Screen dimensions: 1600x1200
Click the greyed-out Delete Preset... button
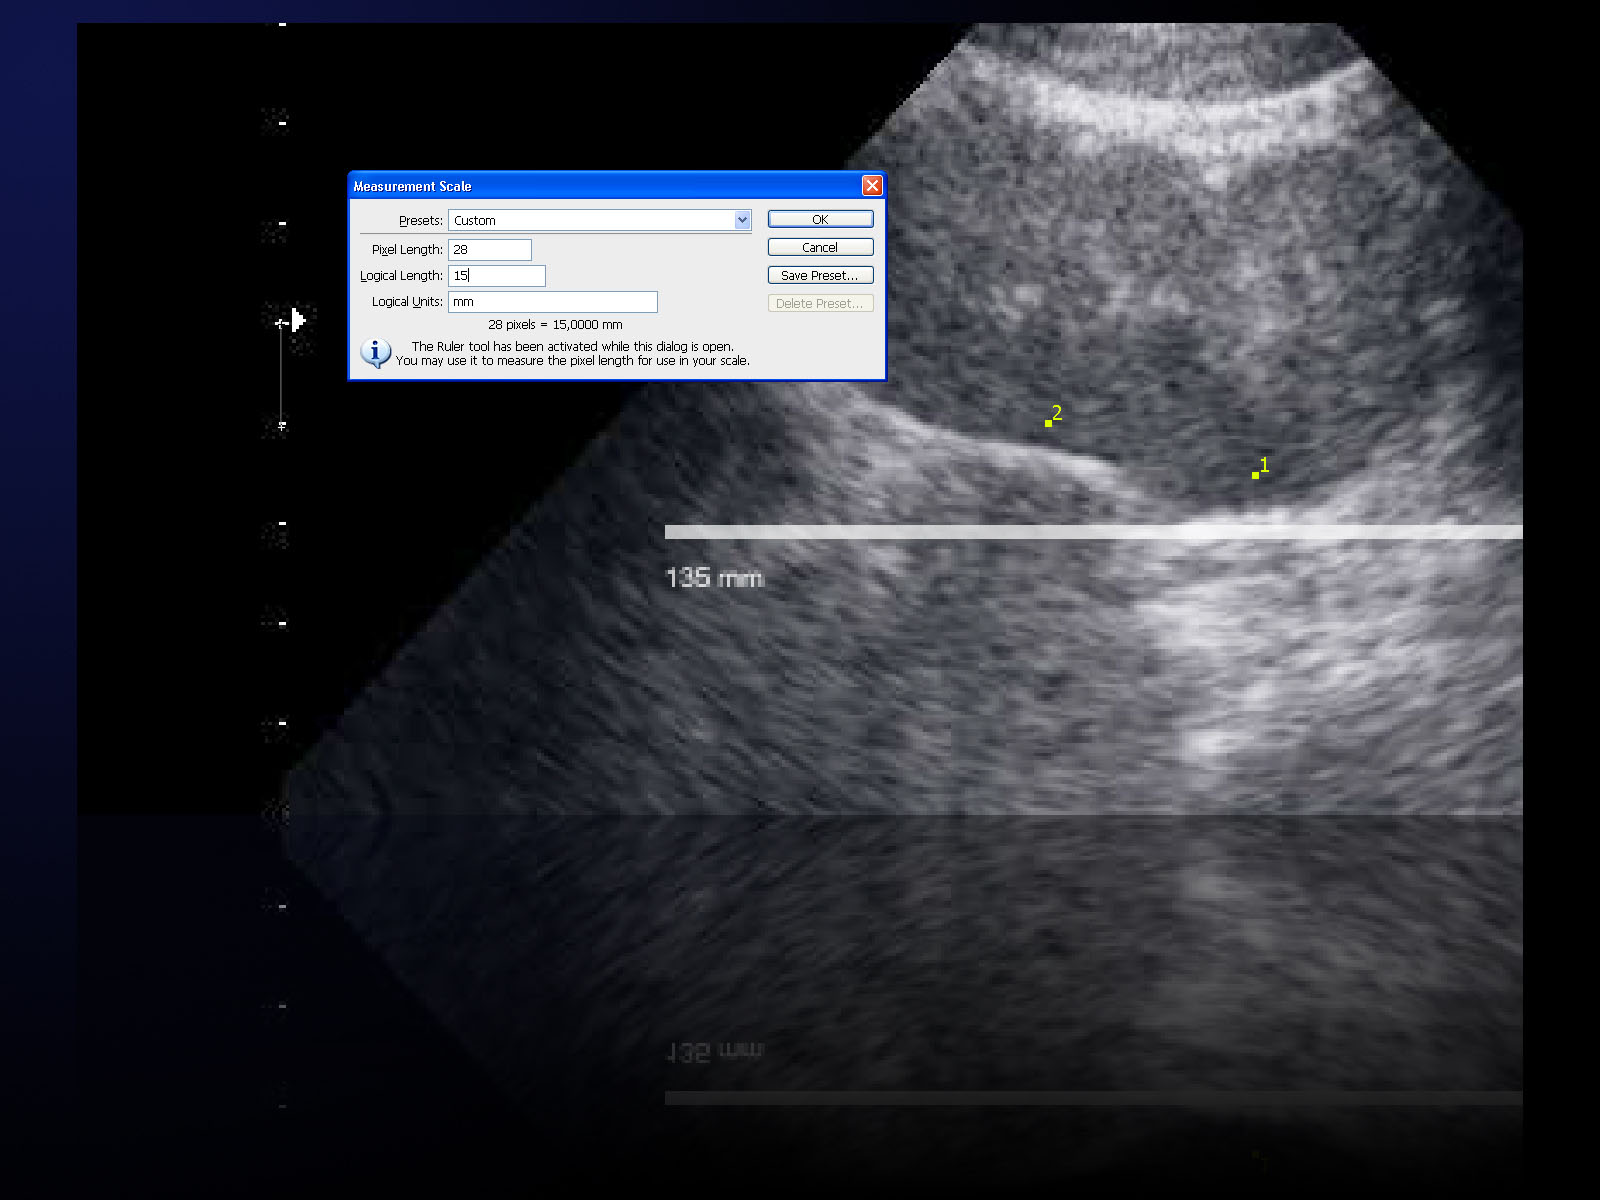point(820,303)
